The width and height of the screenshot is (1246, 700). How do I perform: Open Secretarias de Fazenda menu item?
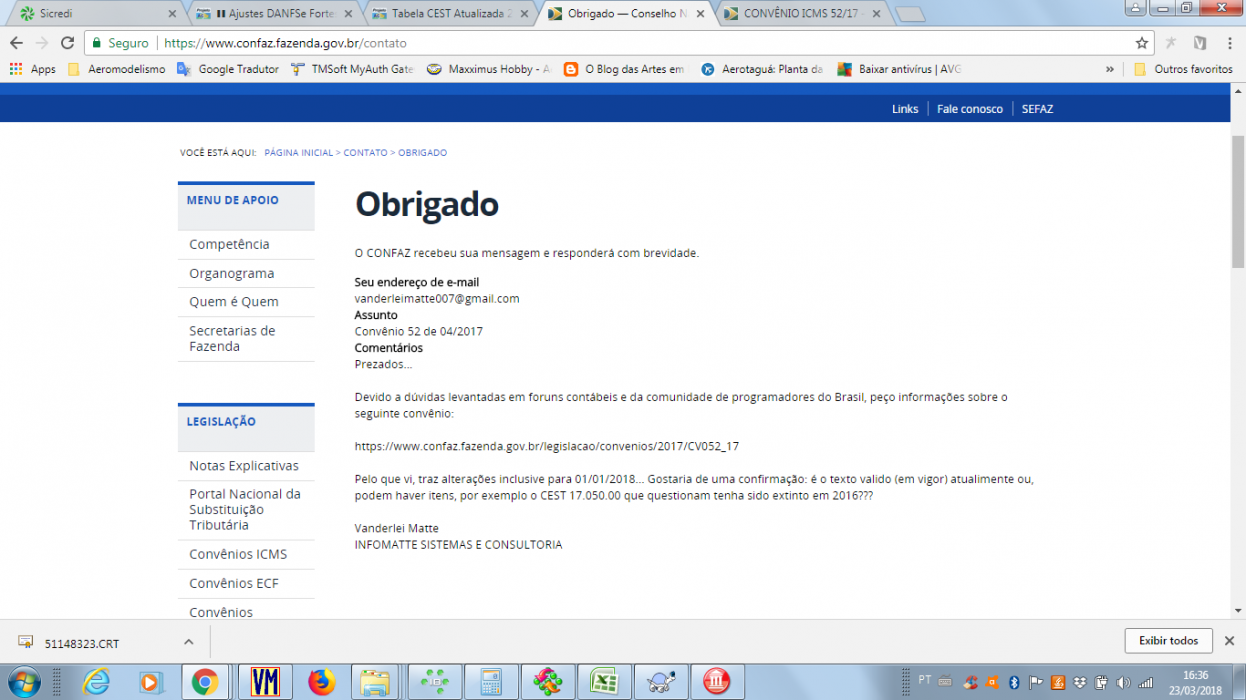point(232,338)
